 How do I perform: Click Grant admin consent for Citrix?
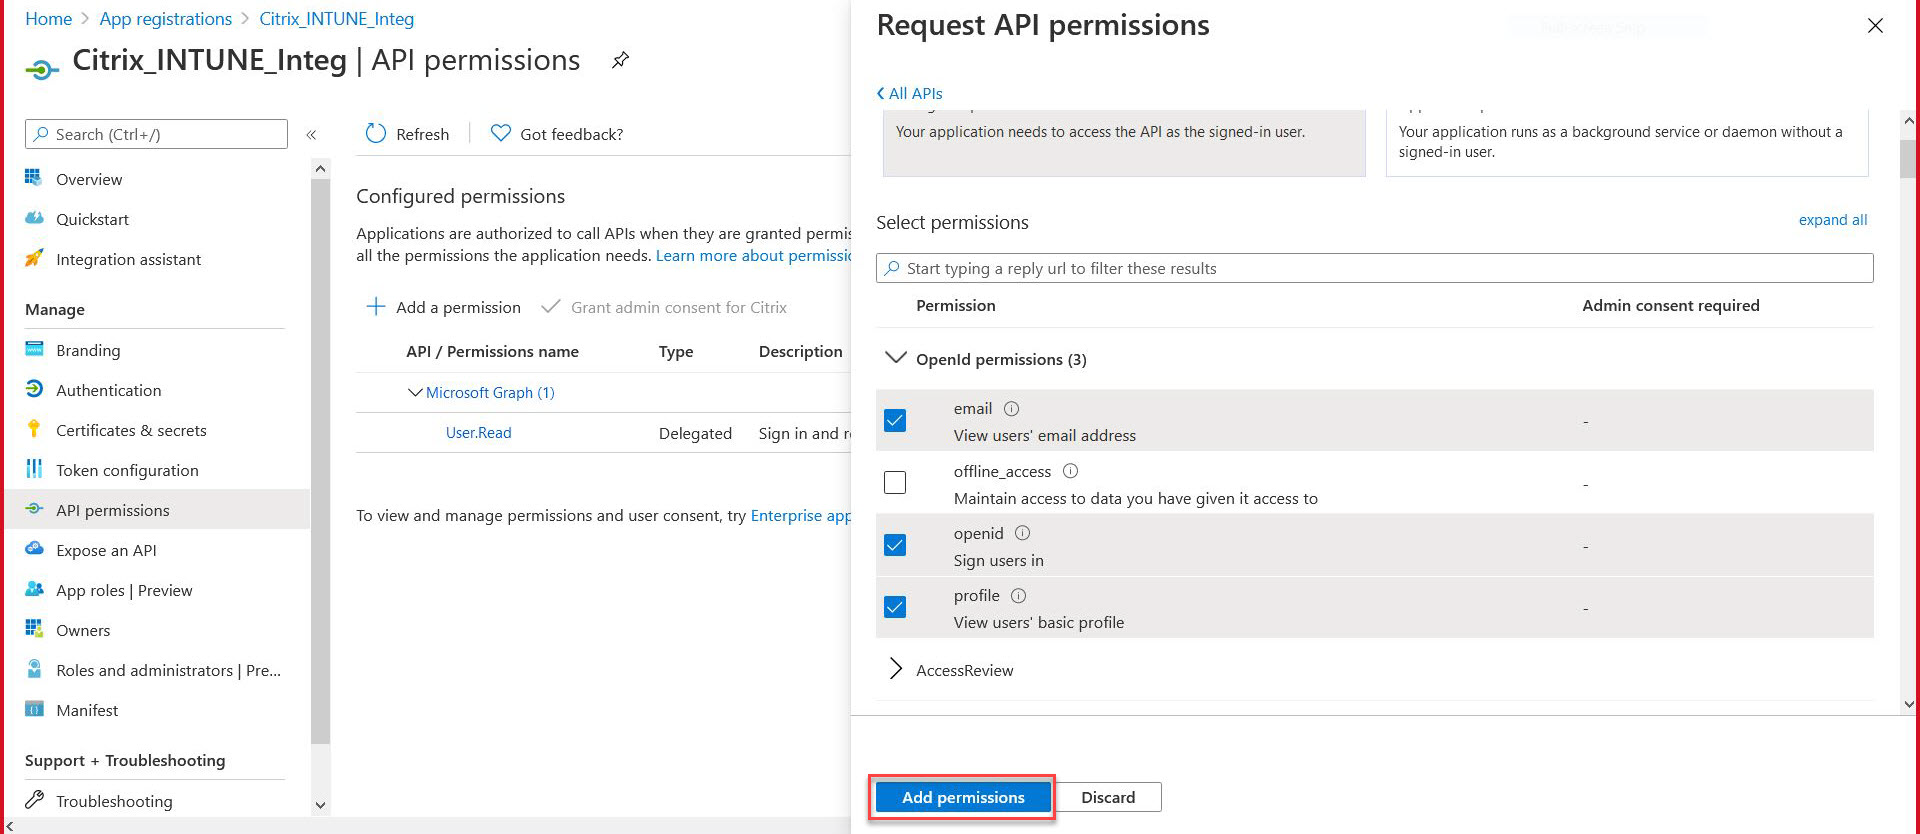click(x=664, y=307)
